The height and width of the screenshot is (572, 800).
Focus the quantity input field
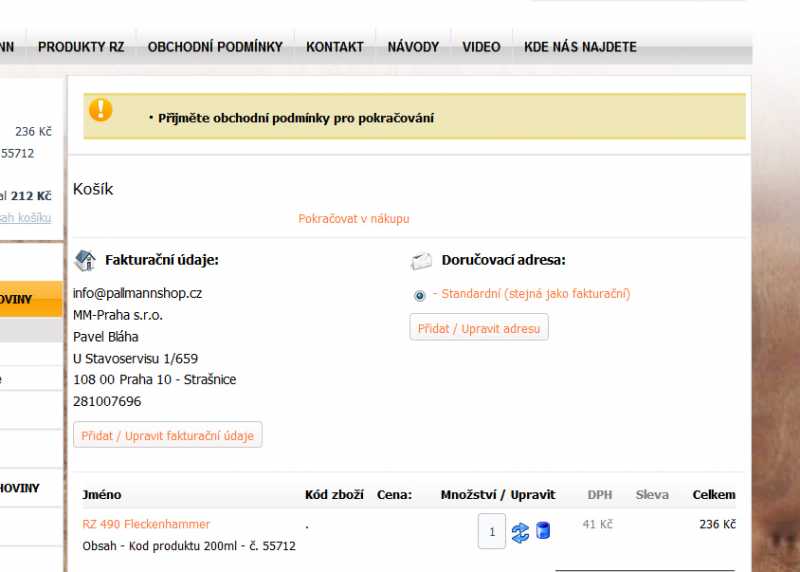(491, 531)
